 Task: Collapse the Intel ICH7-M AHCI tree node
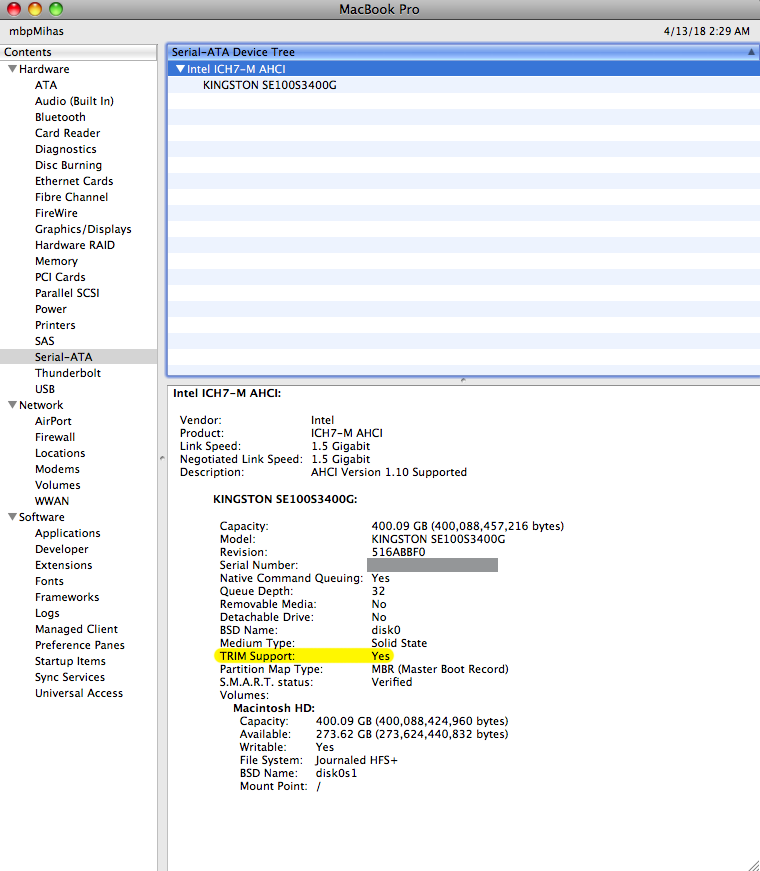[180, 69]
